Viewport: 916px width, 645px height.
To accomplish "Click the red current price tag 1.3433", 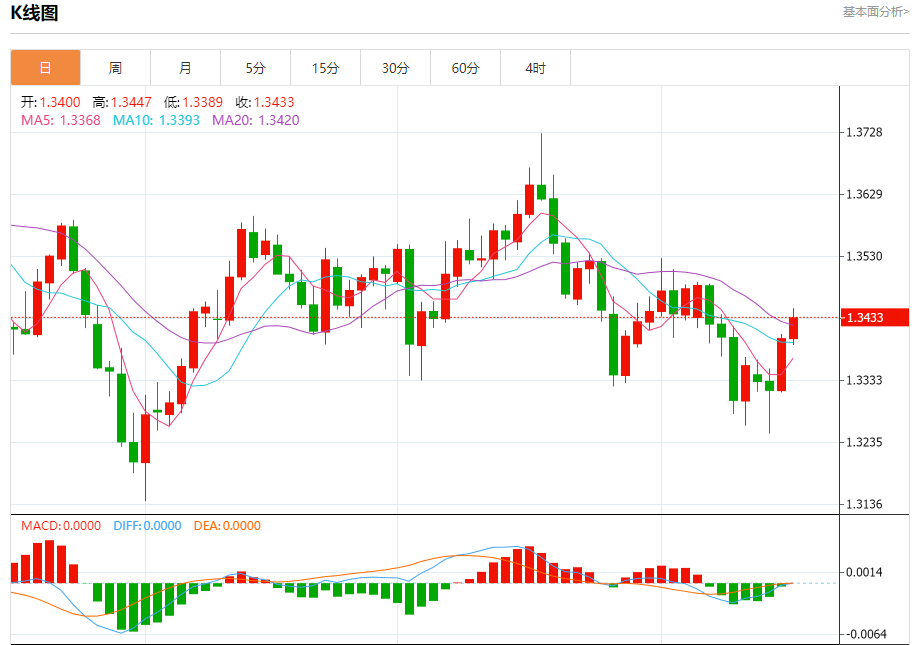I will point(874,318).
